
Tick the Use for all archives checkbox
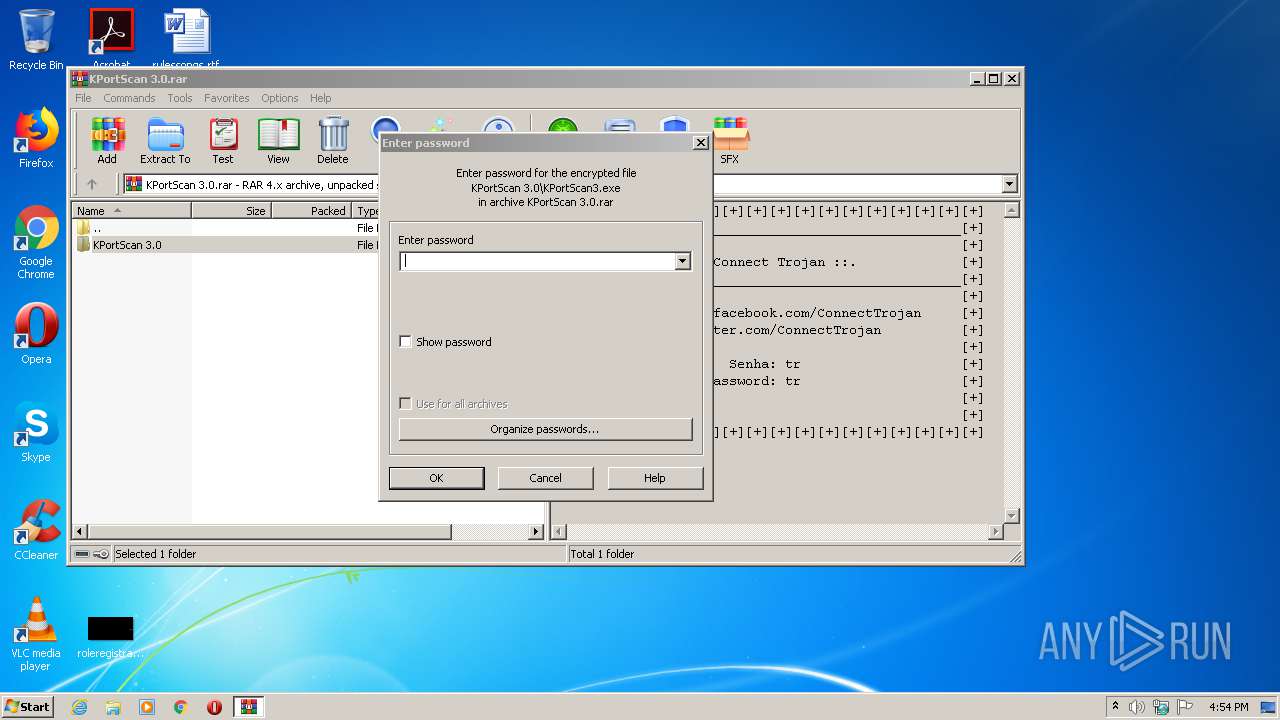(405, 404)
